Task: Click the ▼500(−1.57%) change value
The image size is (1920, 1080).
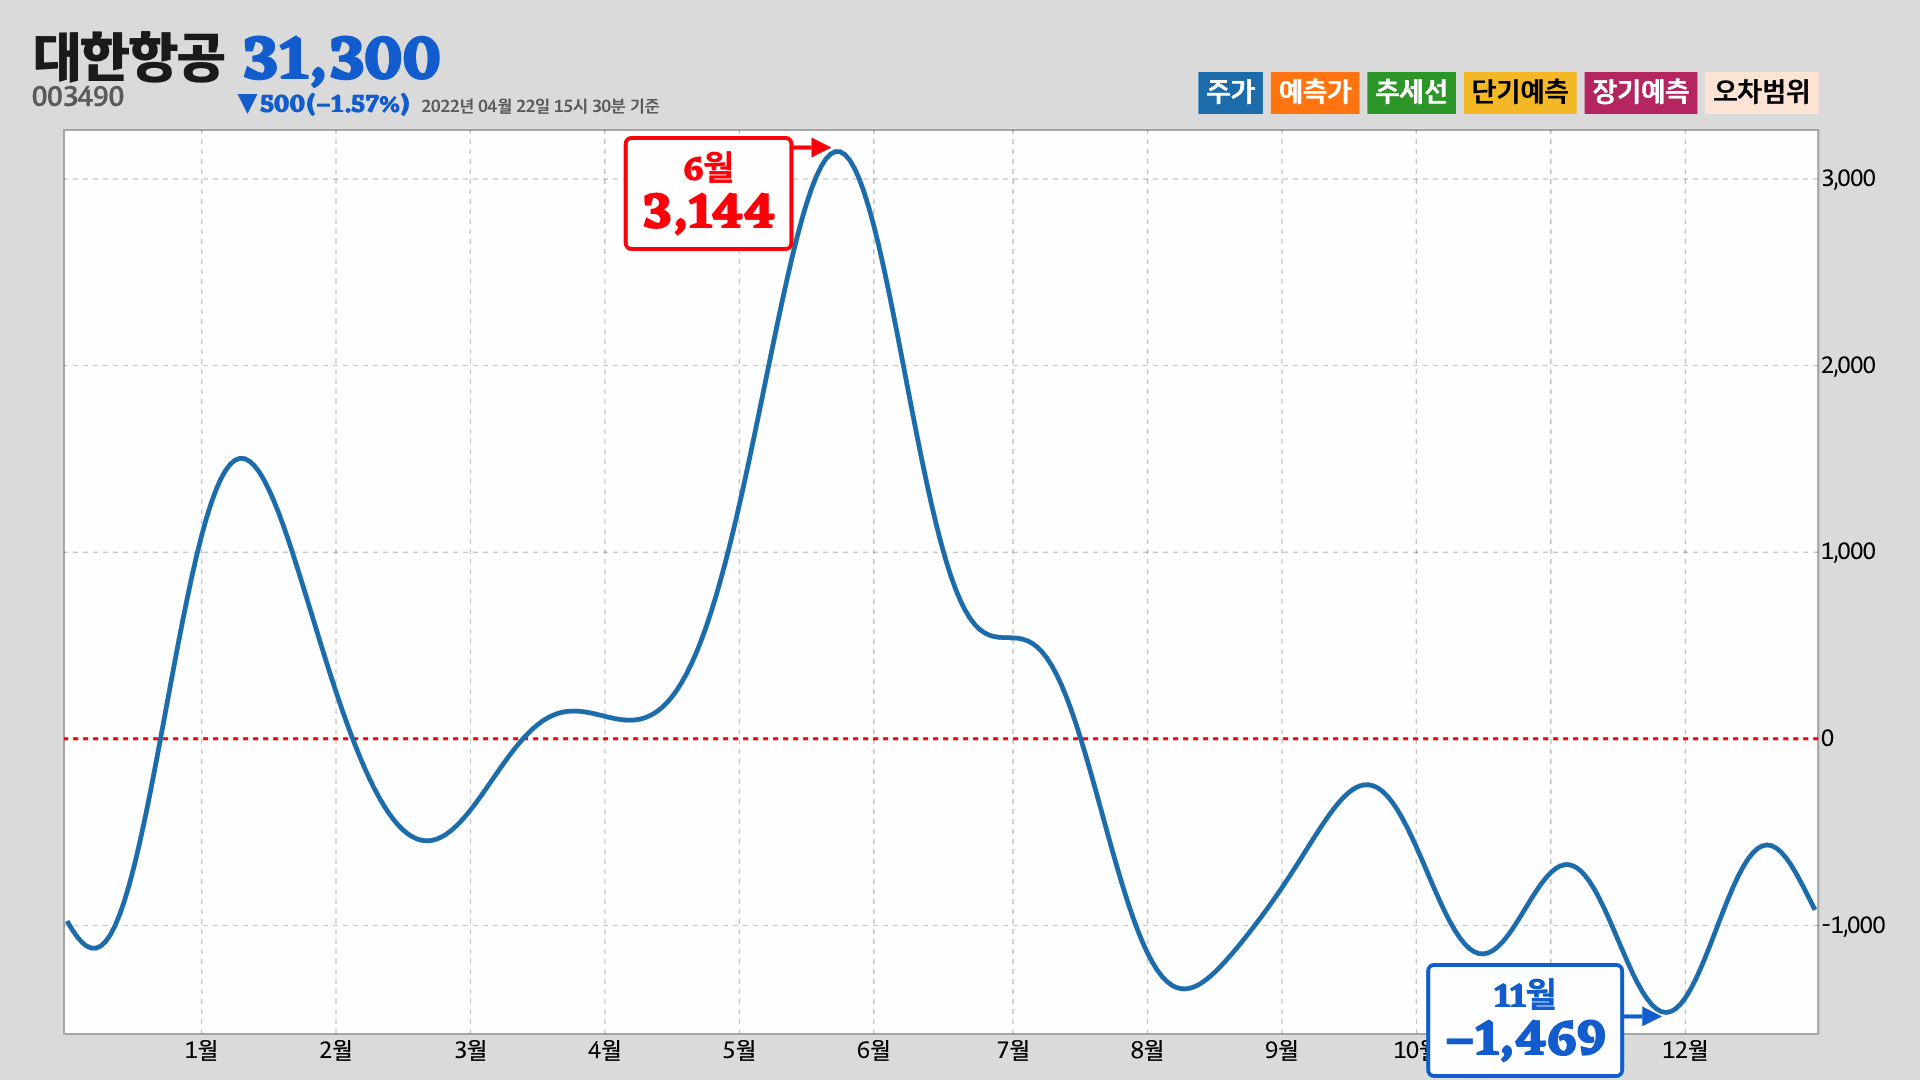Action: (323, 104)
